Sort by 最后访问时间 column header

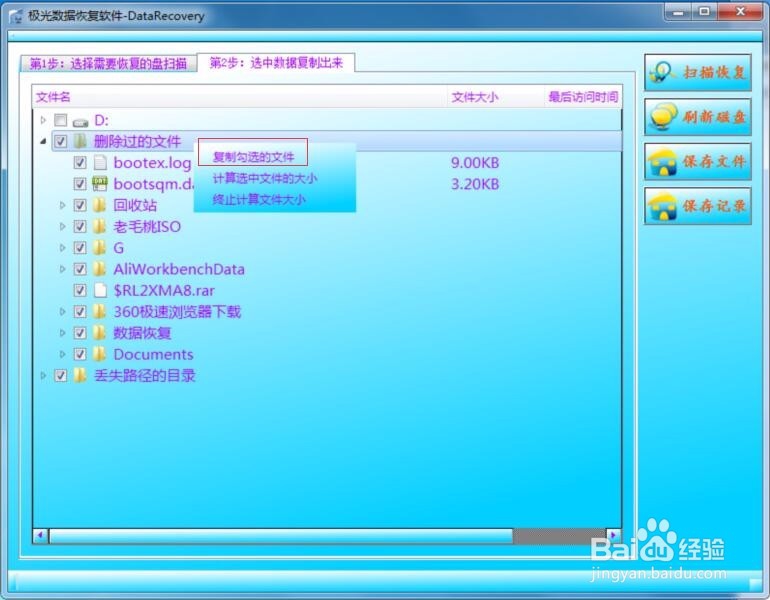pos(583,97)
